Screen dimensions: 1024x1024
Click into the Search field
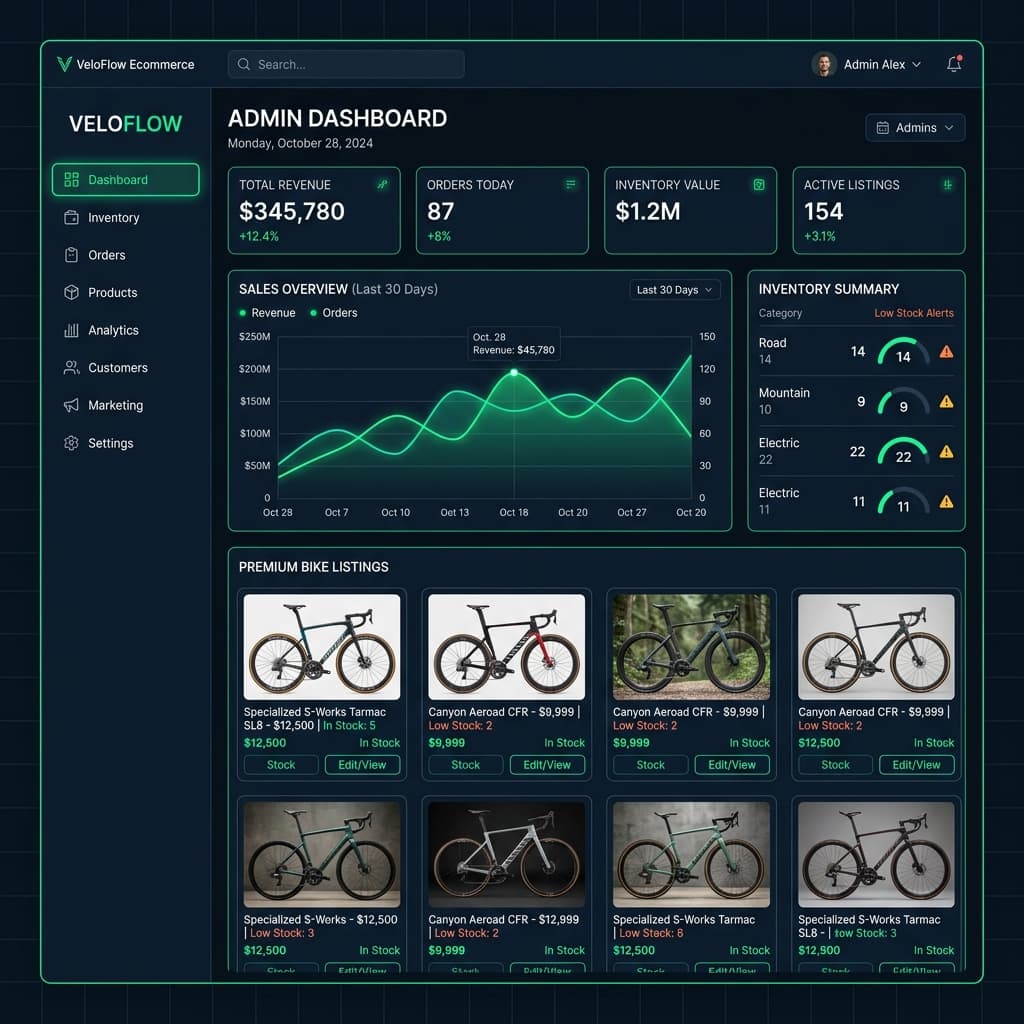coord(346,64)
